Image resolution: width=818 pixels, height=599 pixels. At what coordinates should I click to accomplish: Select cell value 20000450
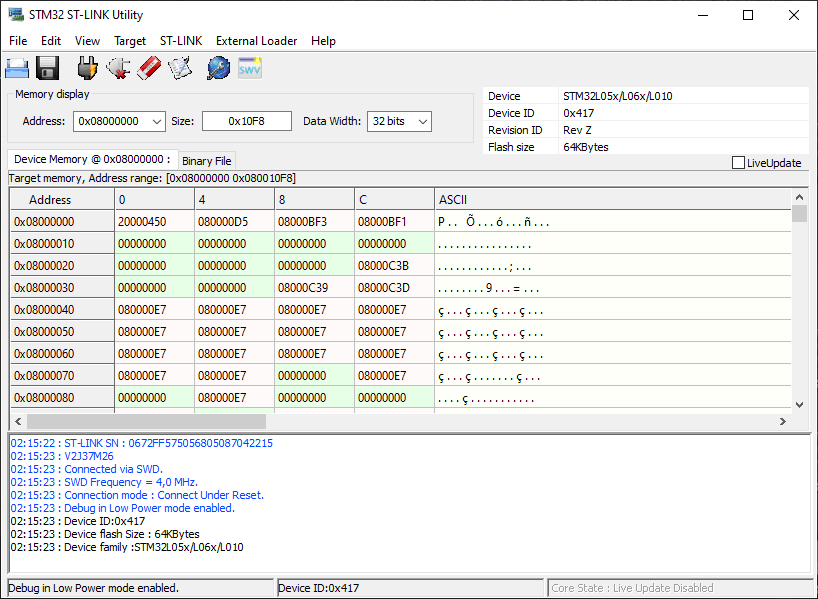pyautogui.click(x=154, y=222)
